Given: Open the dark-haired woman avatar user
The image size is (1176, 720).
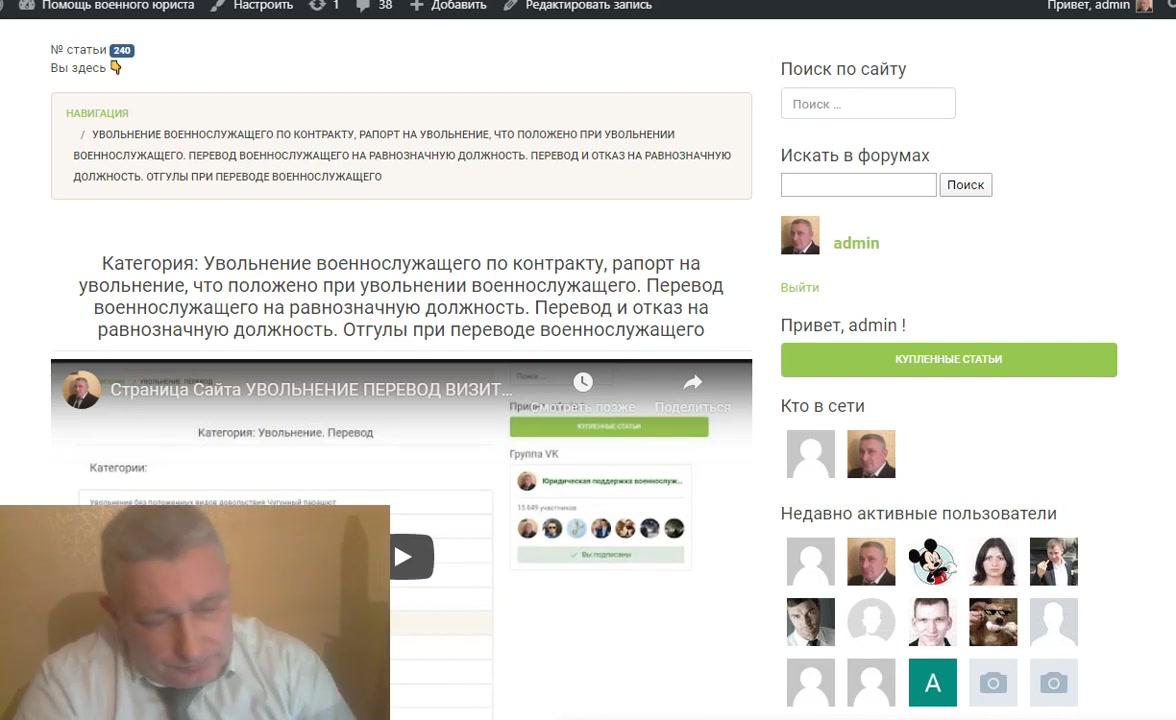Looking at the screenshot, I should click(x=993, y=561).
